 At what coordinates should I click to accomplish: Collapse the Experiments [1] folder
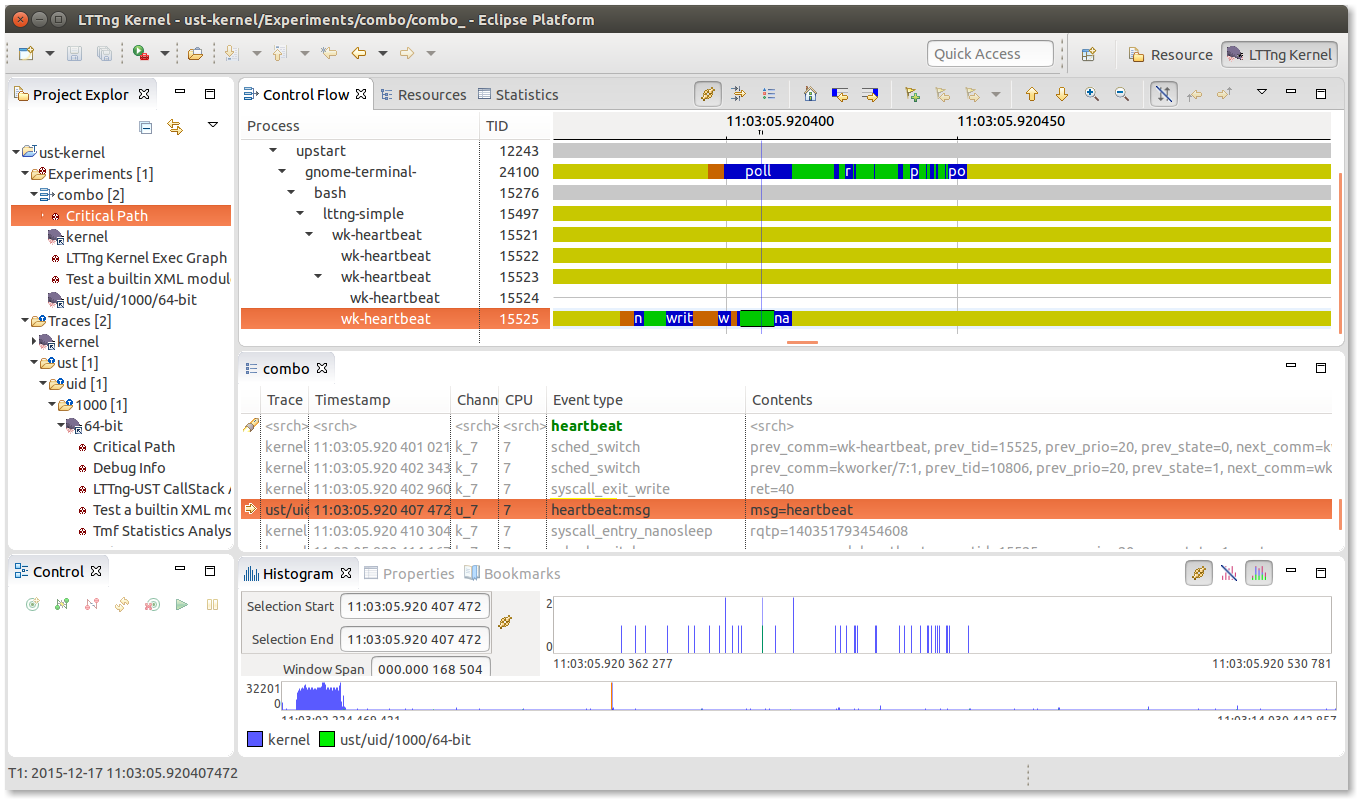(x=25, y=174)
